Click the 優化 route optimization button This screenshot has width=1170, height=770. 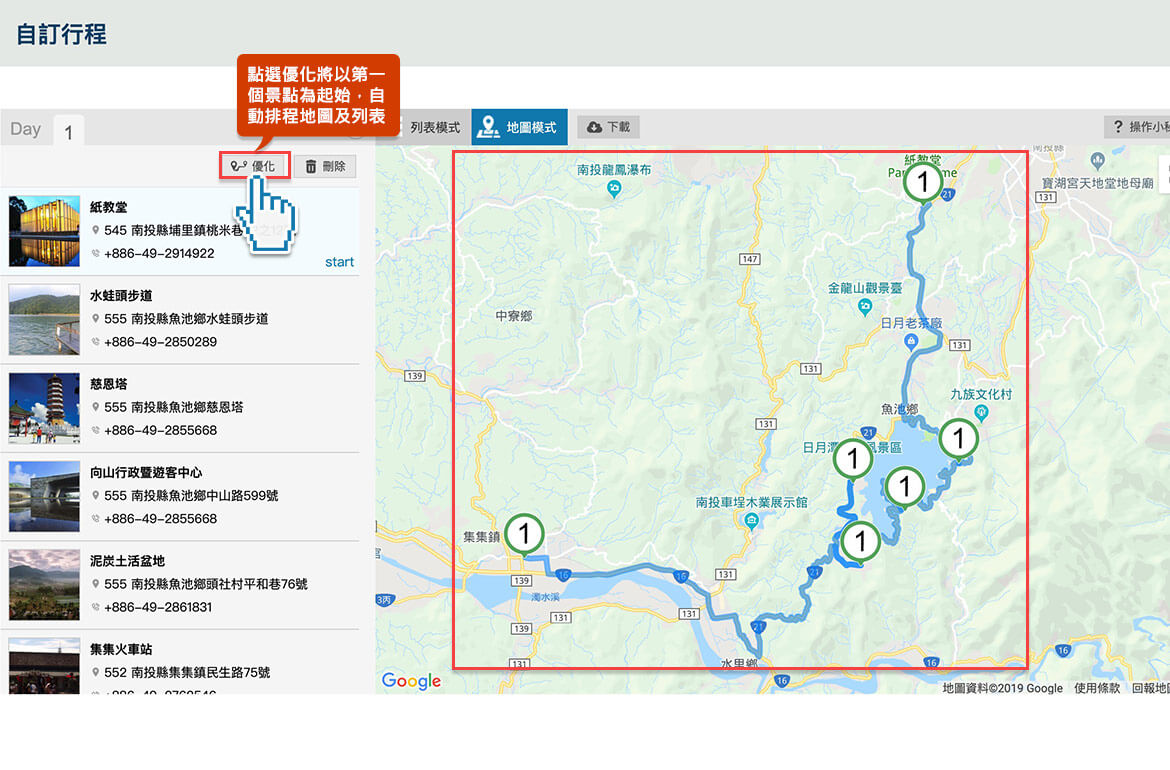pyautogui.click(x=254, y=166)
